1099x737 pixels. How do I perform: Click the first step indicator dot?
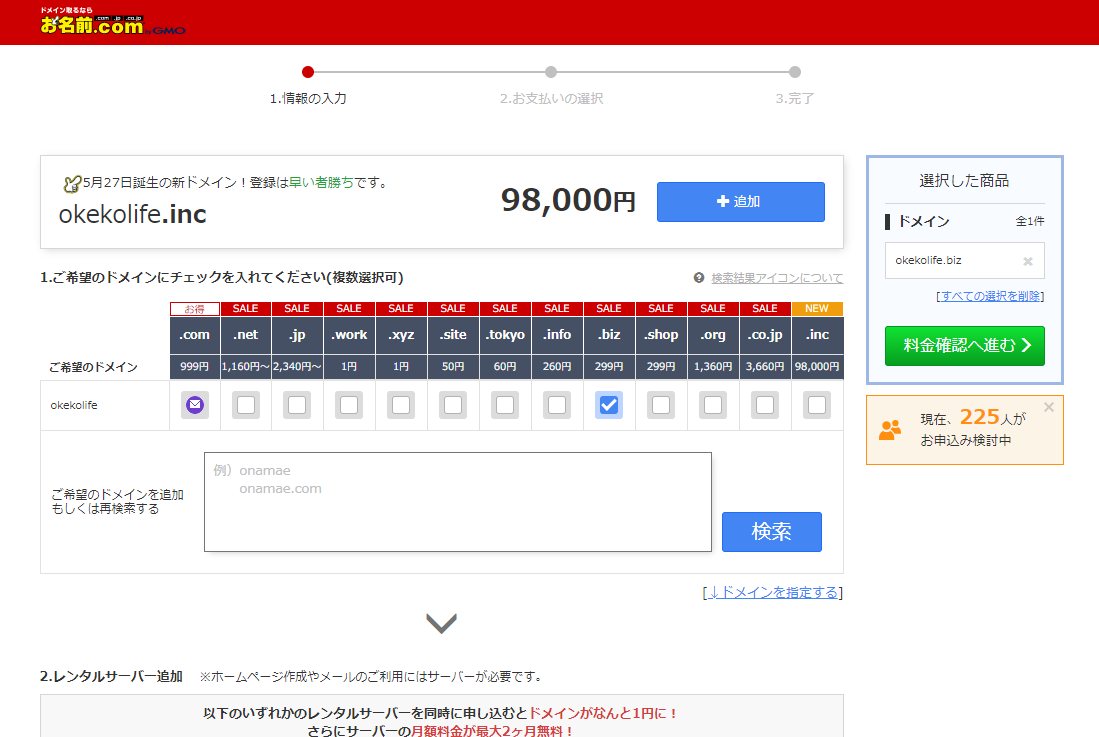click(x=308, y=72)
